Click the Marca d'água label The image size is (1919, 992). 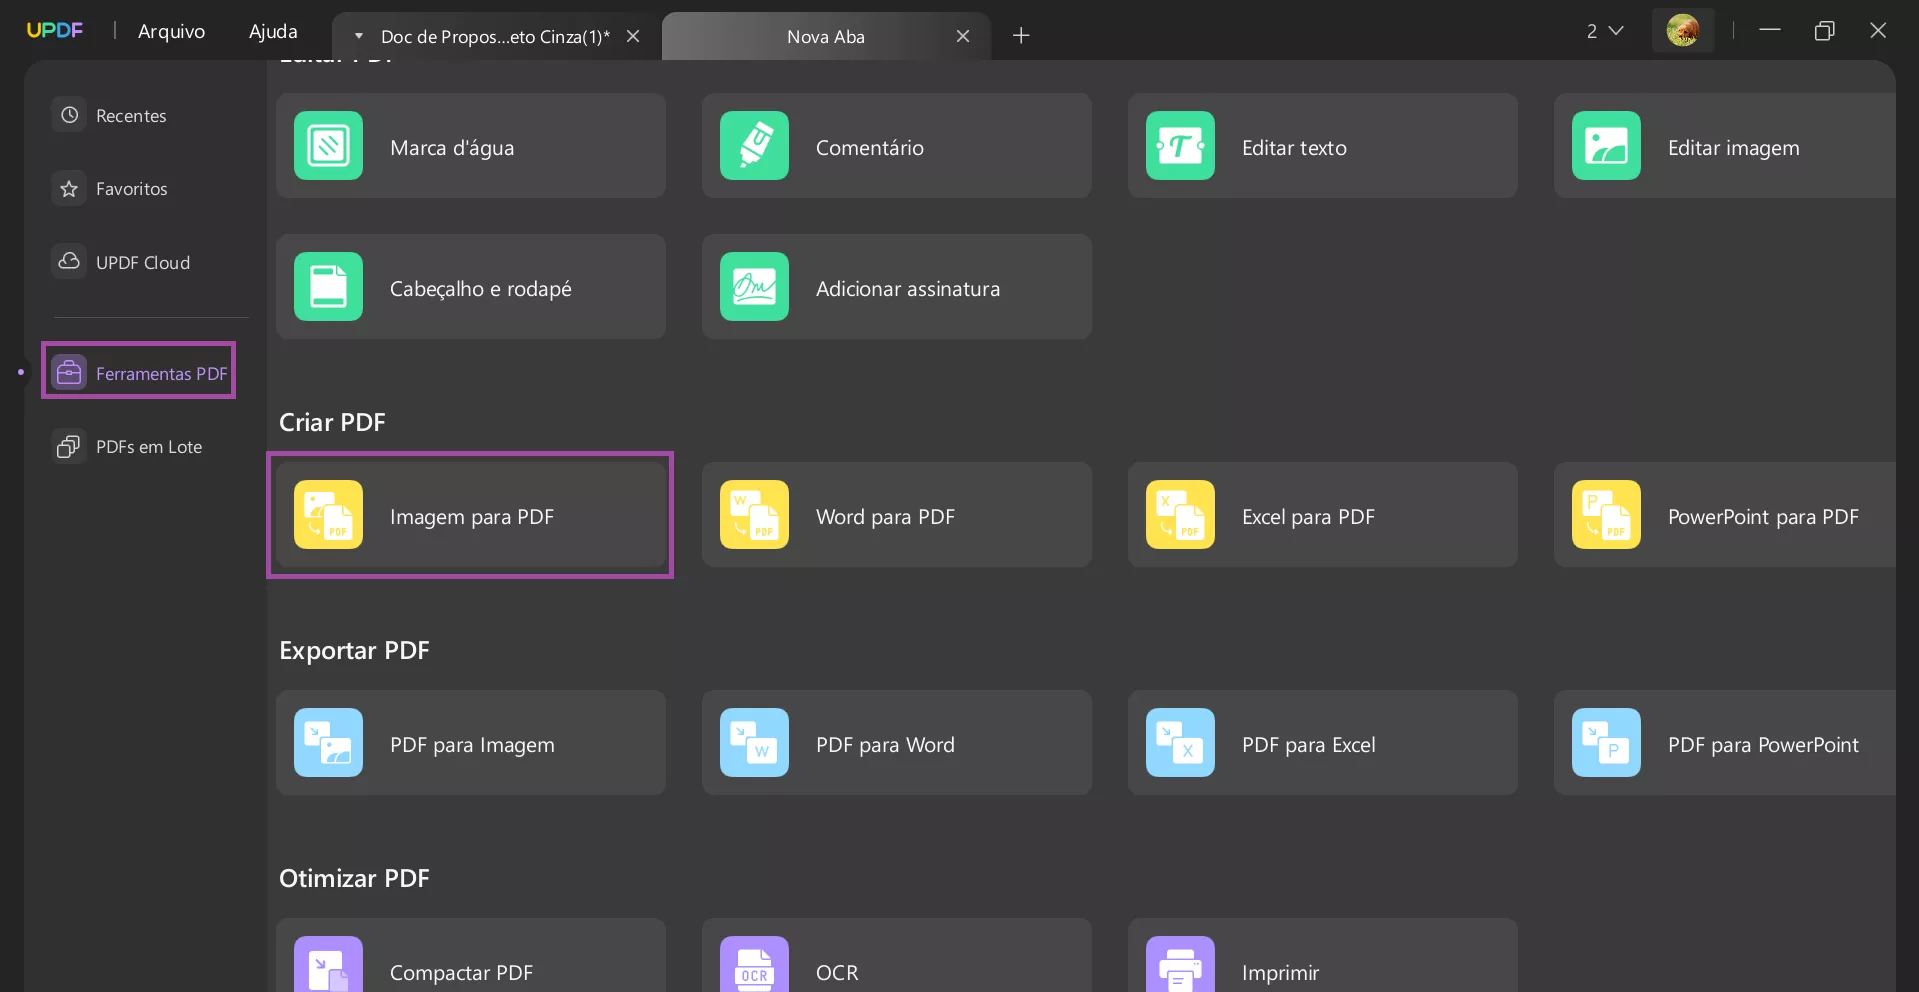point(452,148)
